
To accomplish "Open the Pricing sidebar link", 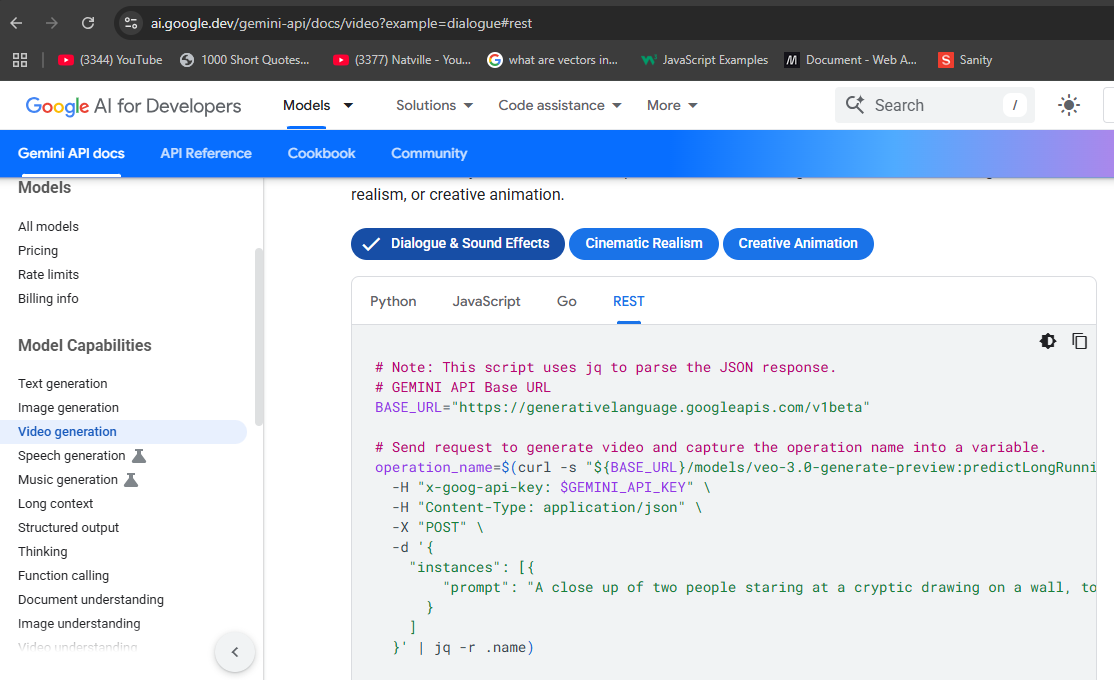I will [38, 251].
